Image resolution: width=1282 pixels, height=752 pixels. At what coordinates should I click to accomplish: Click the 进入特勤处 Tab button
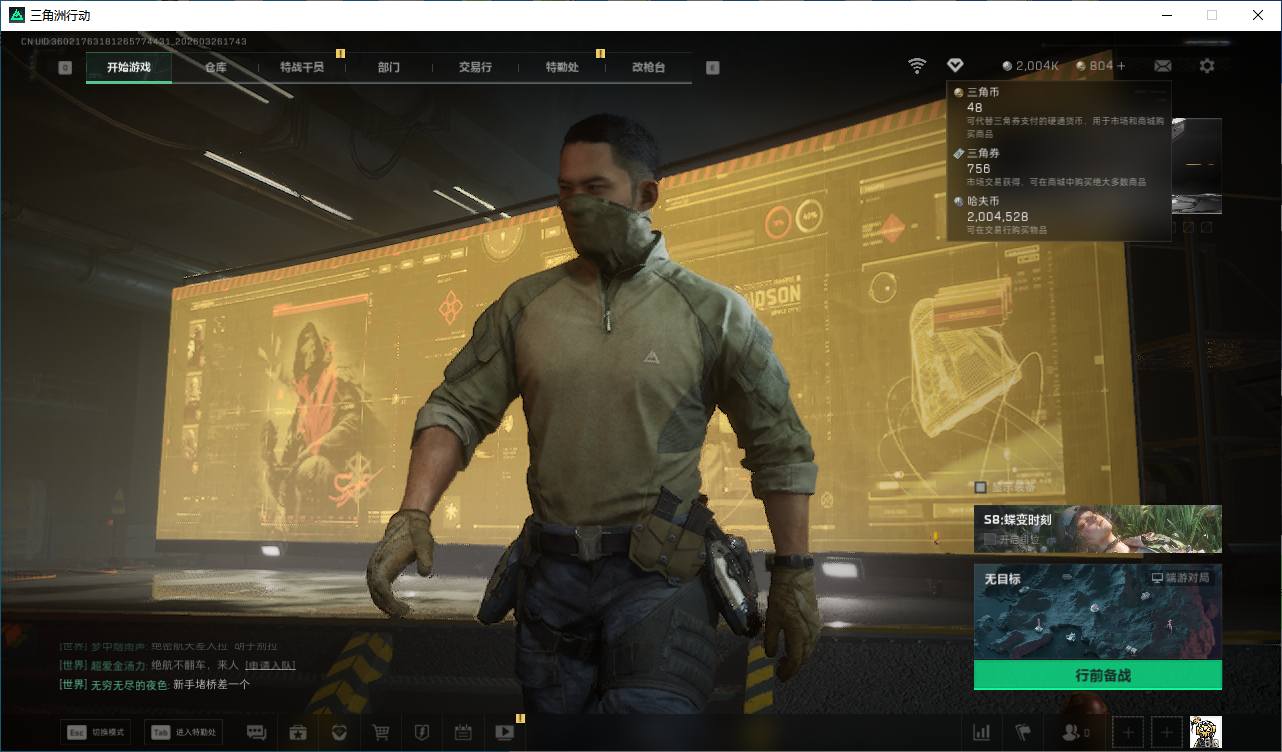pos(183,732)
